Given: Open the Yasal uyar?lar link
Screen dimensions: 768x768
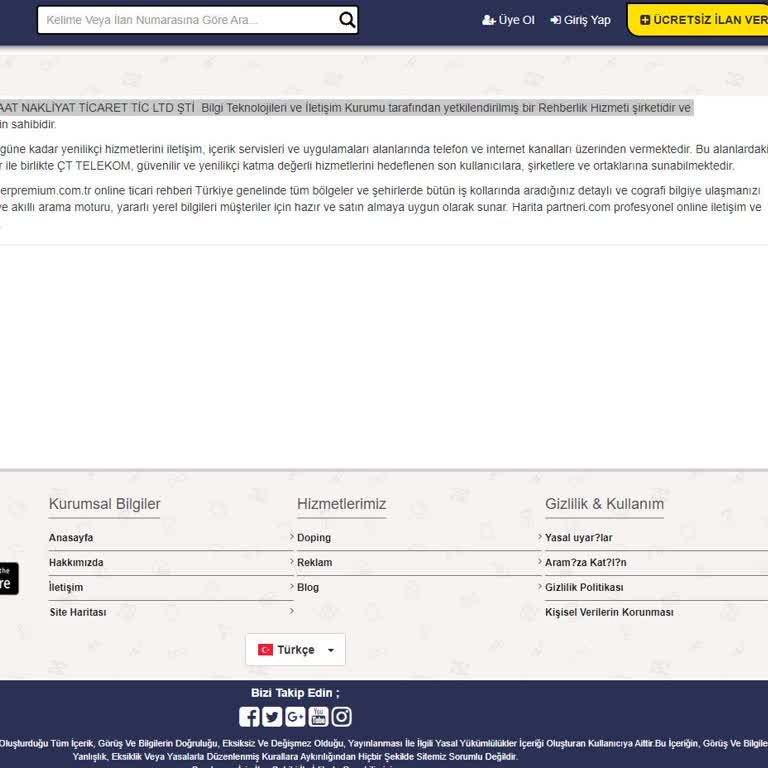Looking at the screenshot, I should click(578, 538).
